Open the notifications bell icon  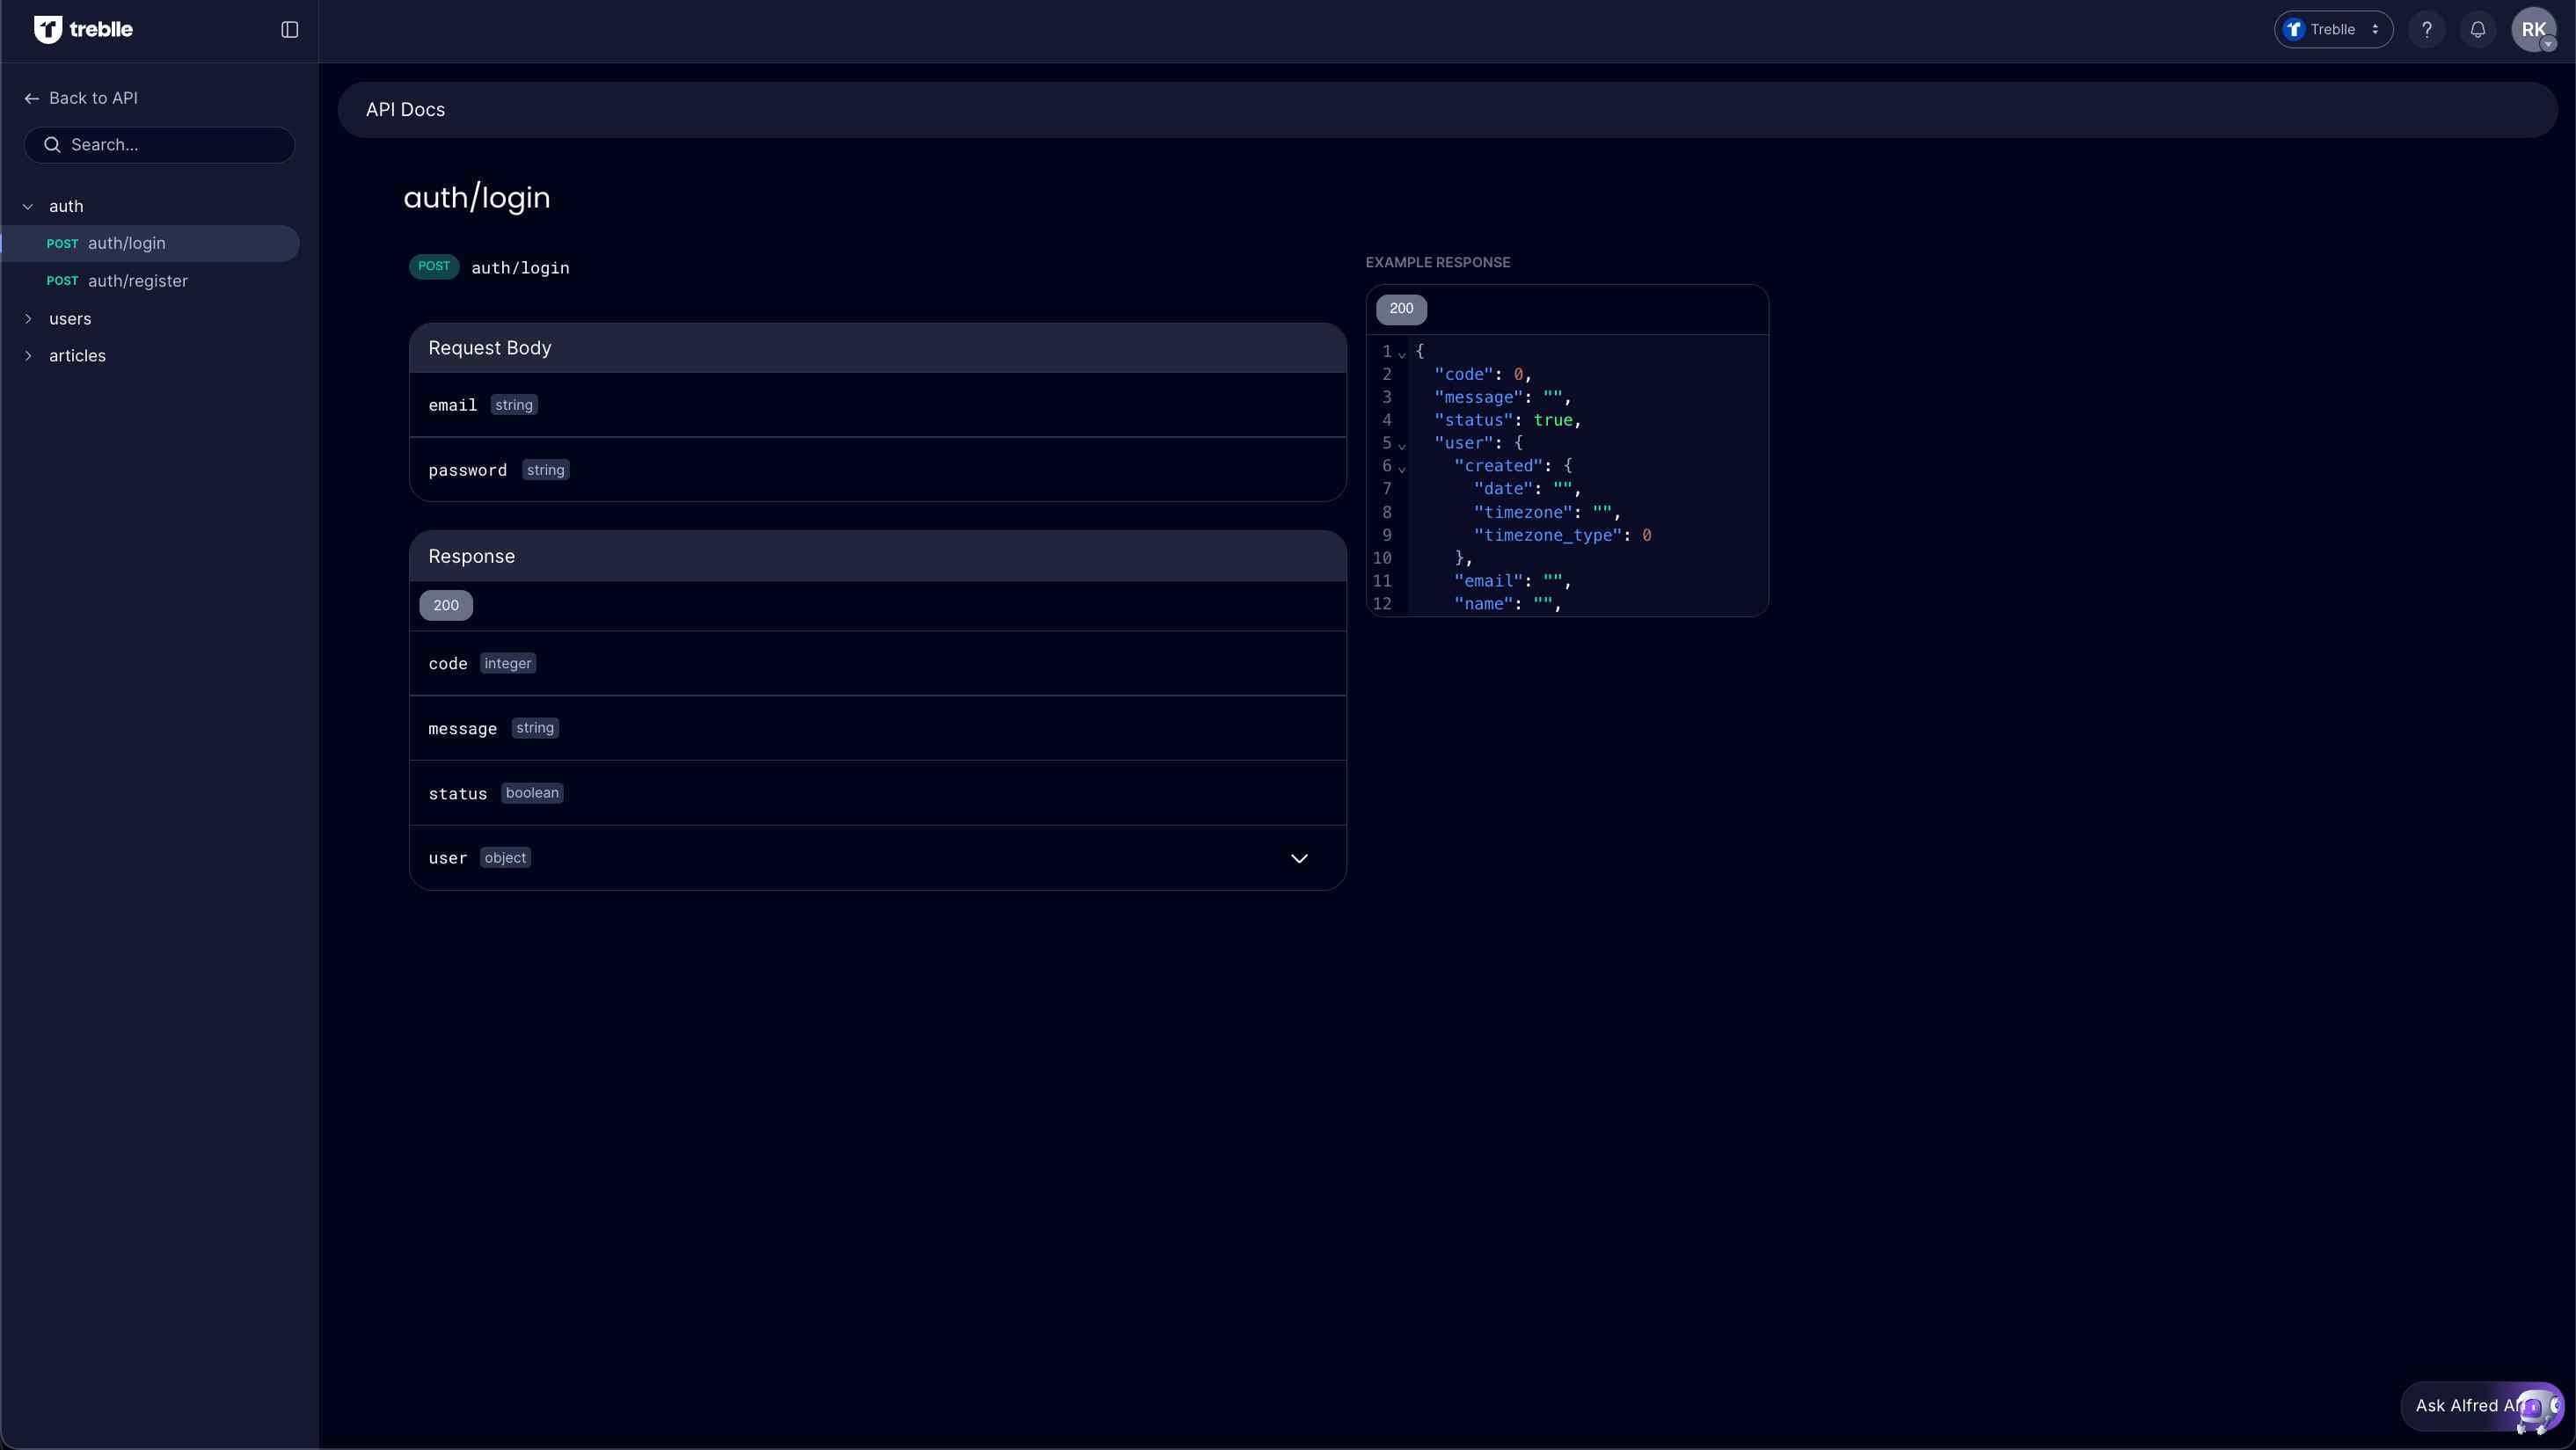coord(2477,29)
